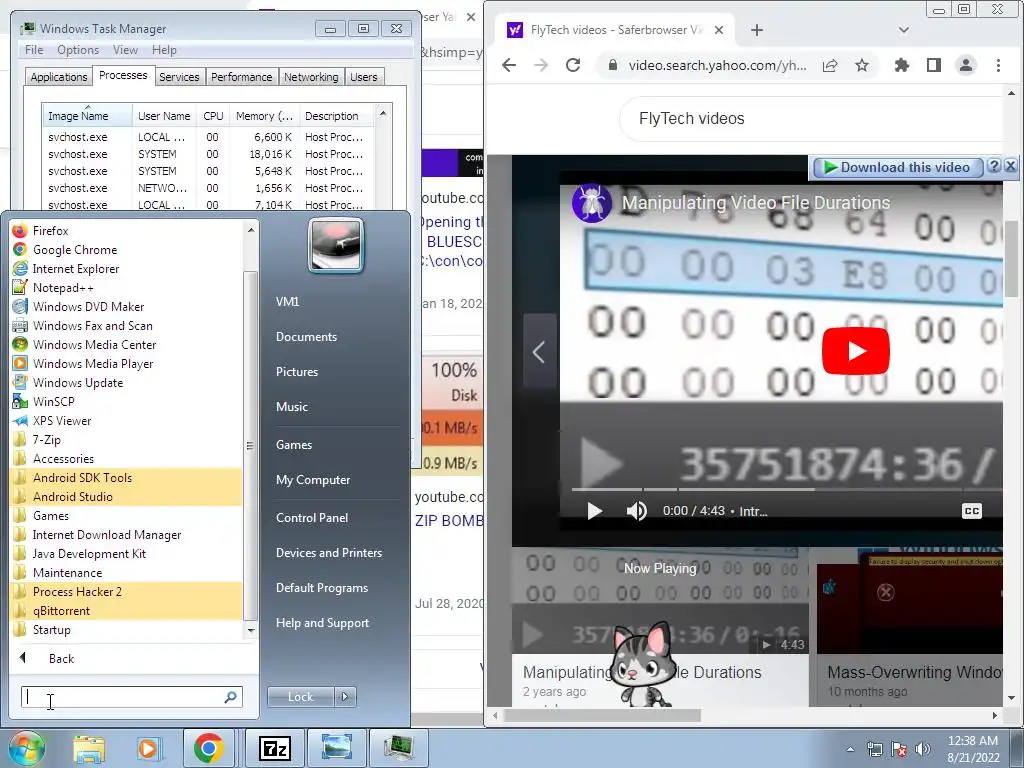The image size is (1024, 768).
Task: Go Back to main Start menu
Action: [61, 658]
